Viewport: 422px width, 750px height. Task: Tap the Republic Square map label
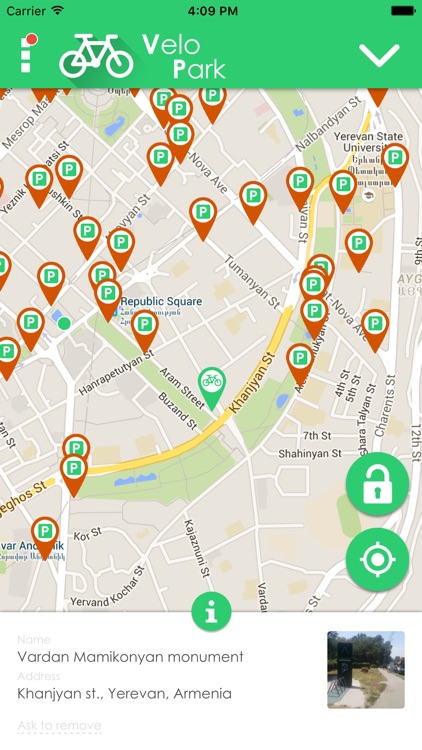point(161,301)
